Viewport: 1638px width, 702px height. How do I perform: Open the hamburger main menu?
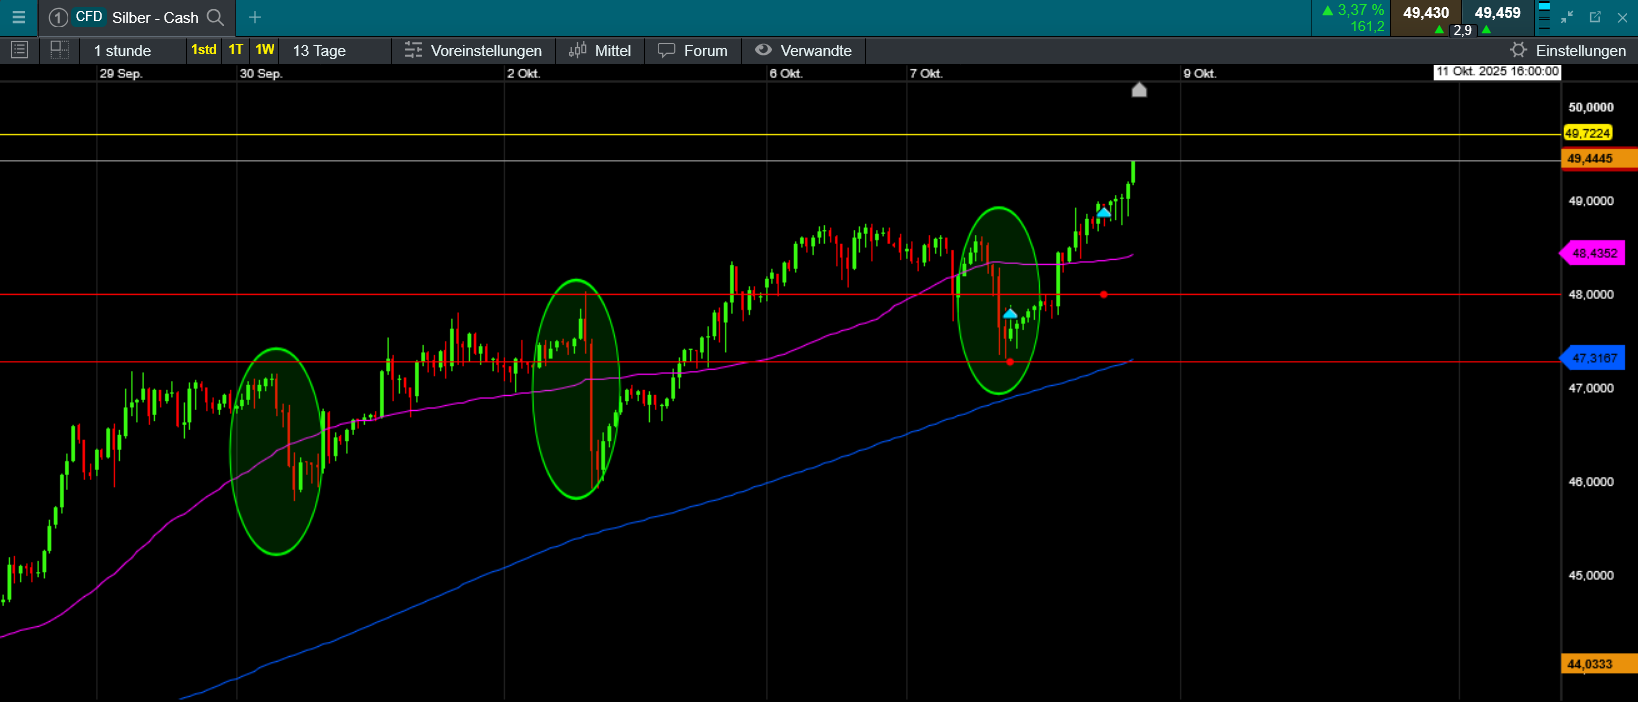pos(18,17)
